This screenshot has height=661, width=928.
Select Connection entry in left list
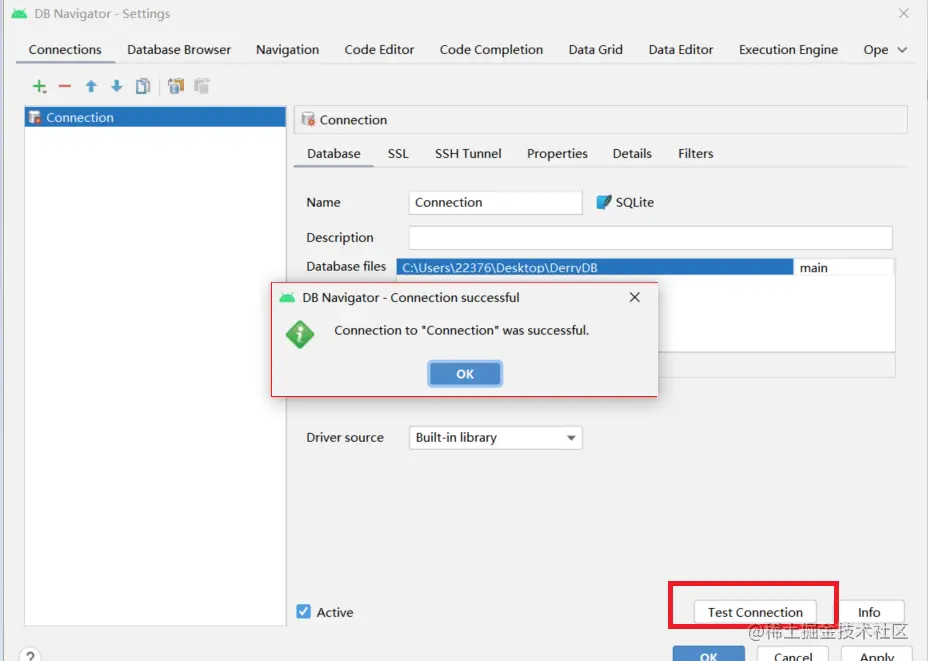pyautogui.click(x=155, y=117)
